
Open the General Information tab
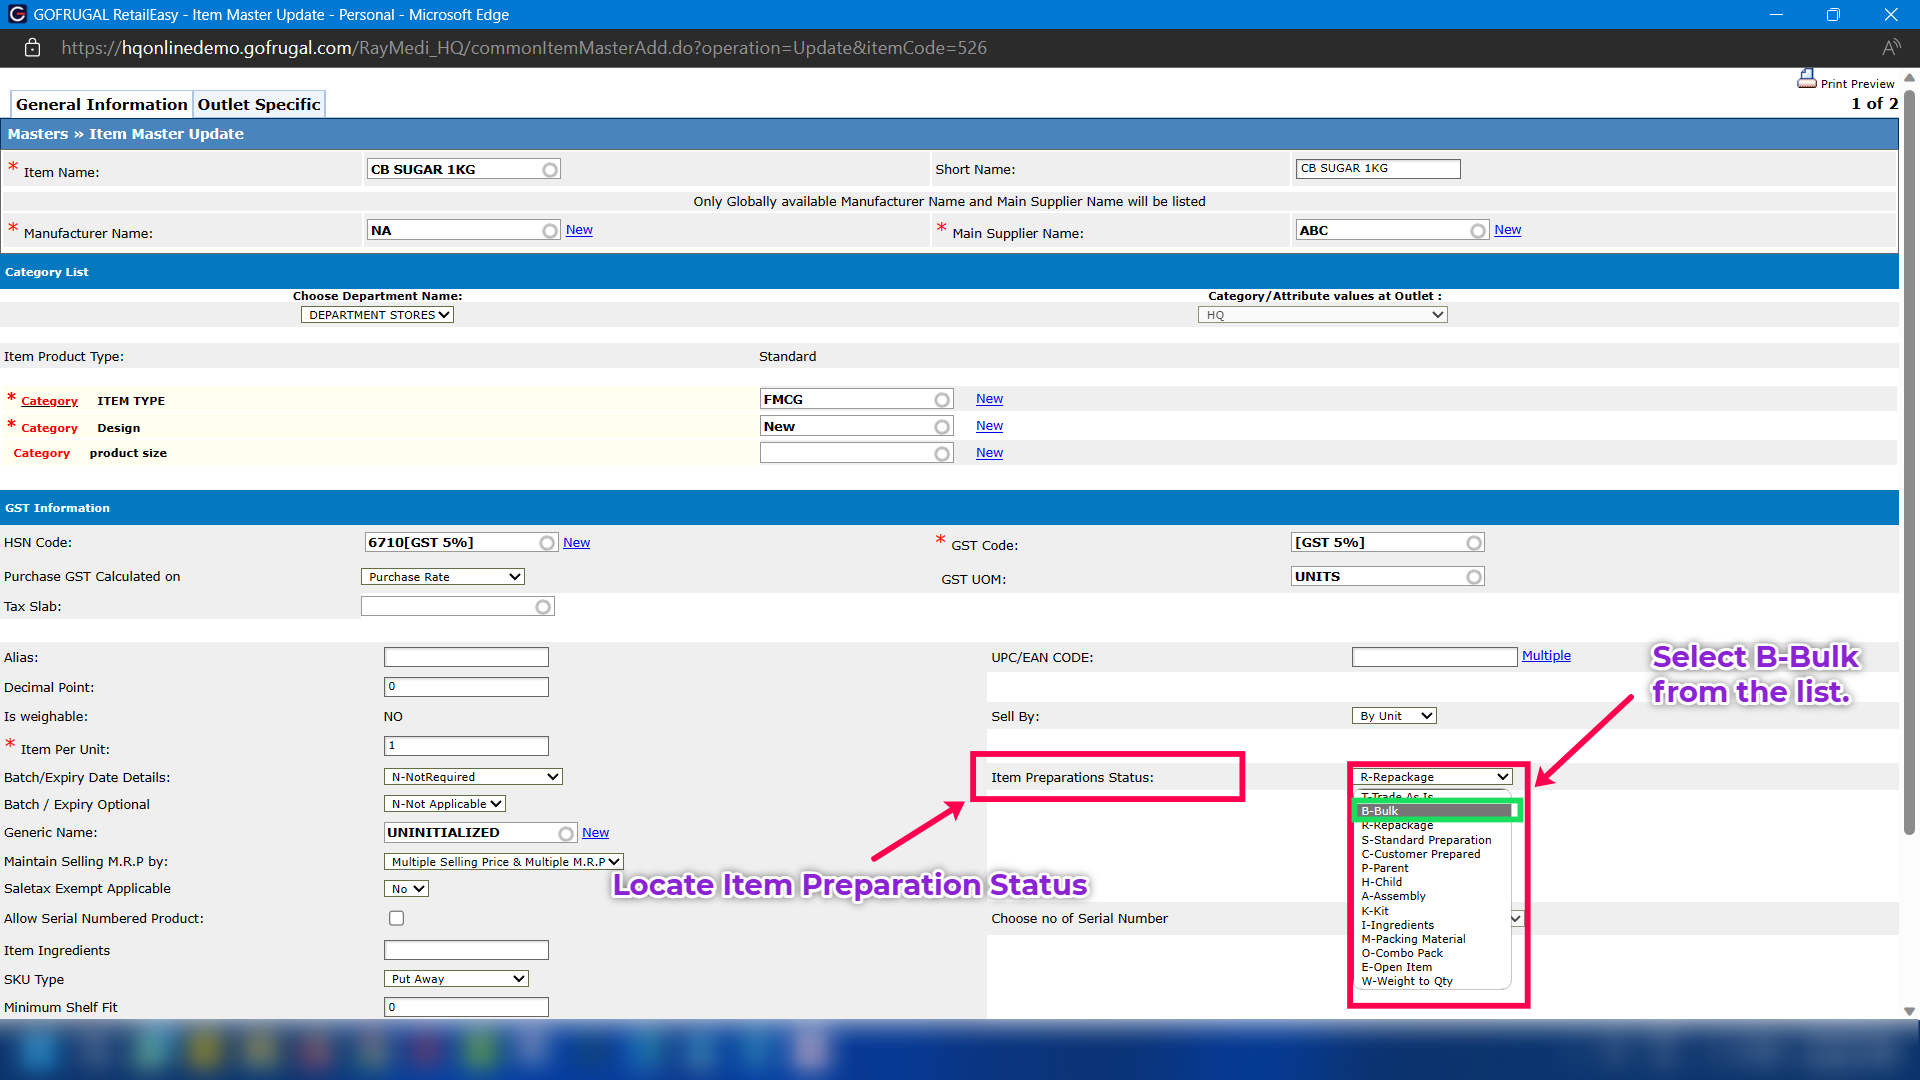point(101,104)
